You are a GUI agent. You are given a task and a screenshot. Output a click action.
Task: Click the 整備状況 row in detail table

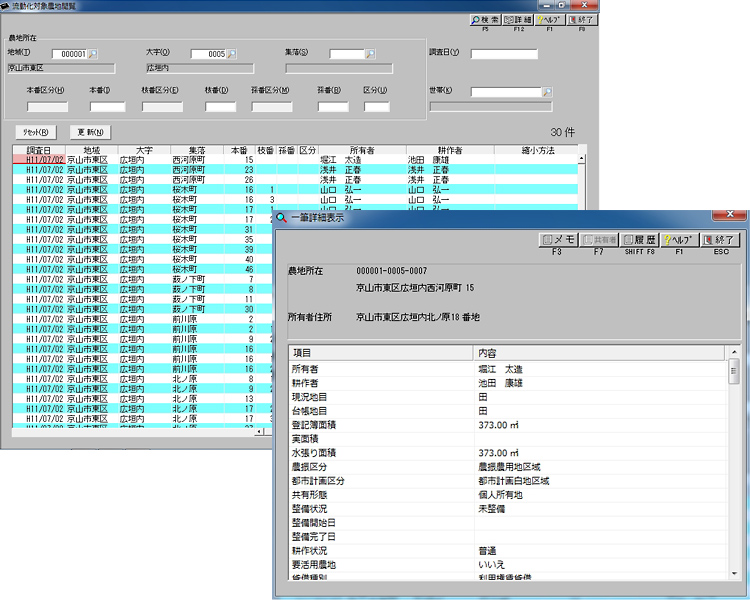(508, 509)
